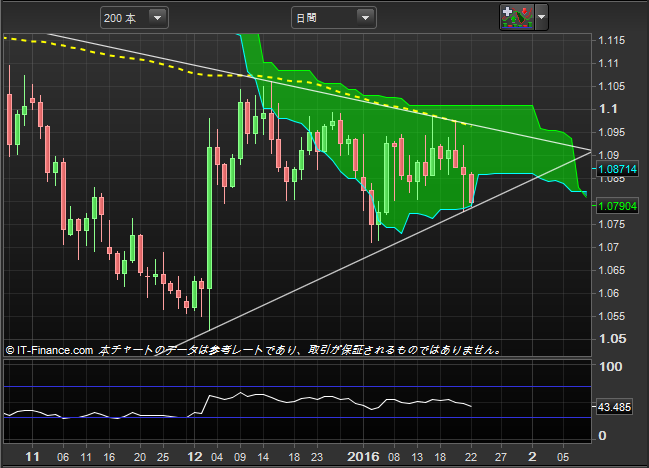Click the 1.095 price axis label

[x=612, y=132]
